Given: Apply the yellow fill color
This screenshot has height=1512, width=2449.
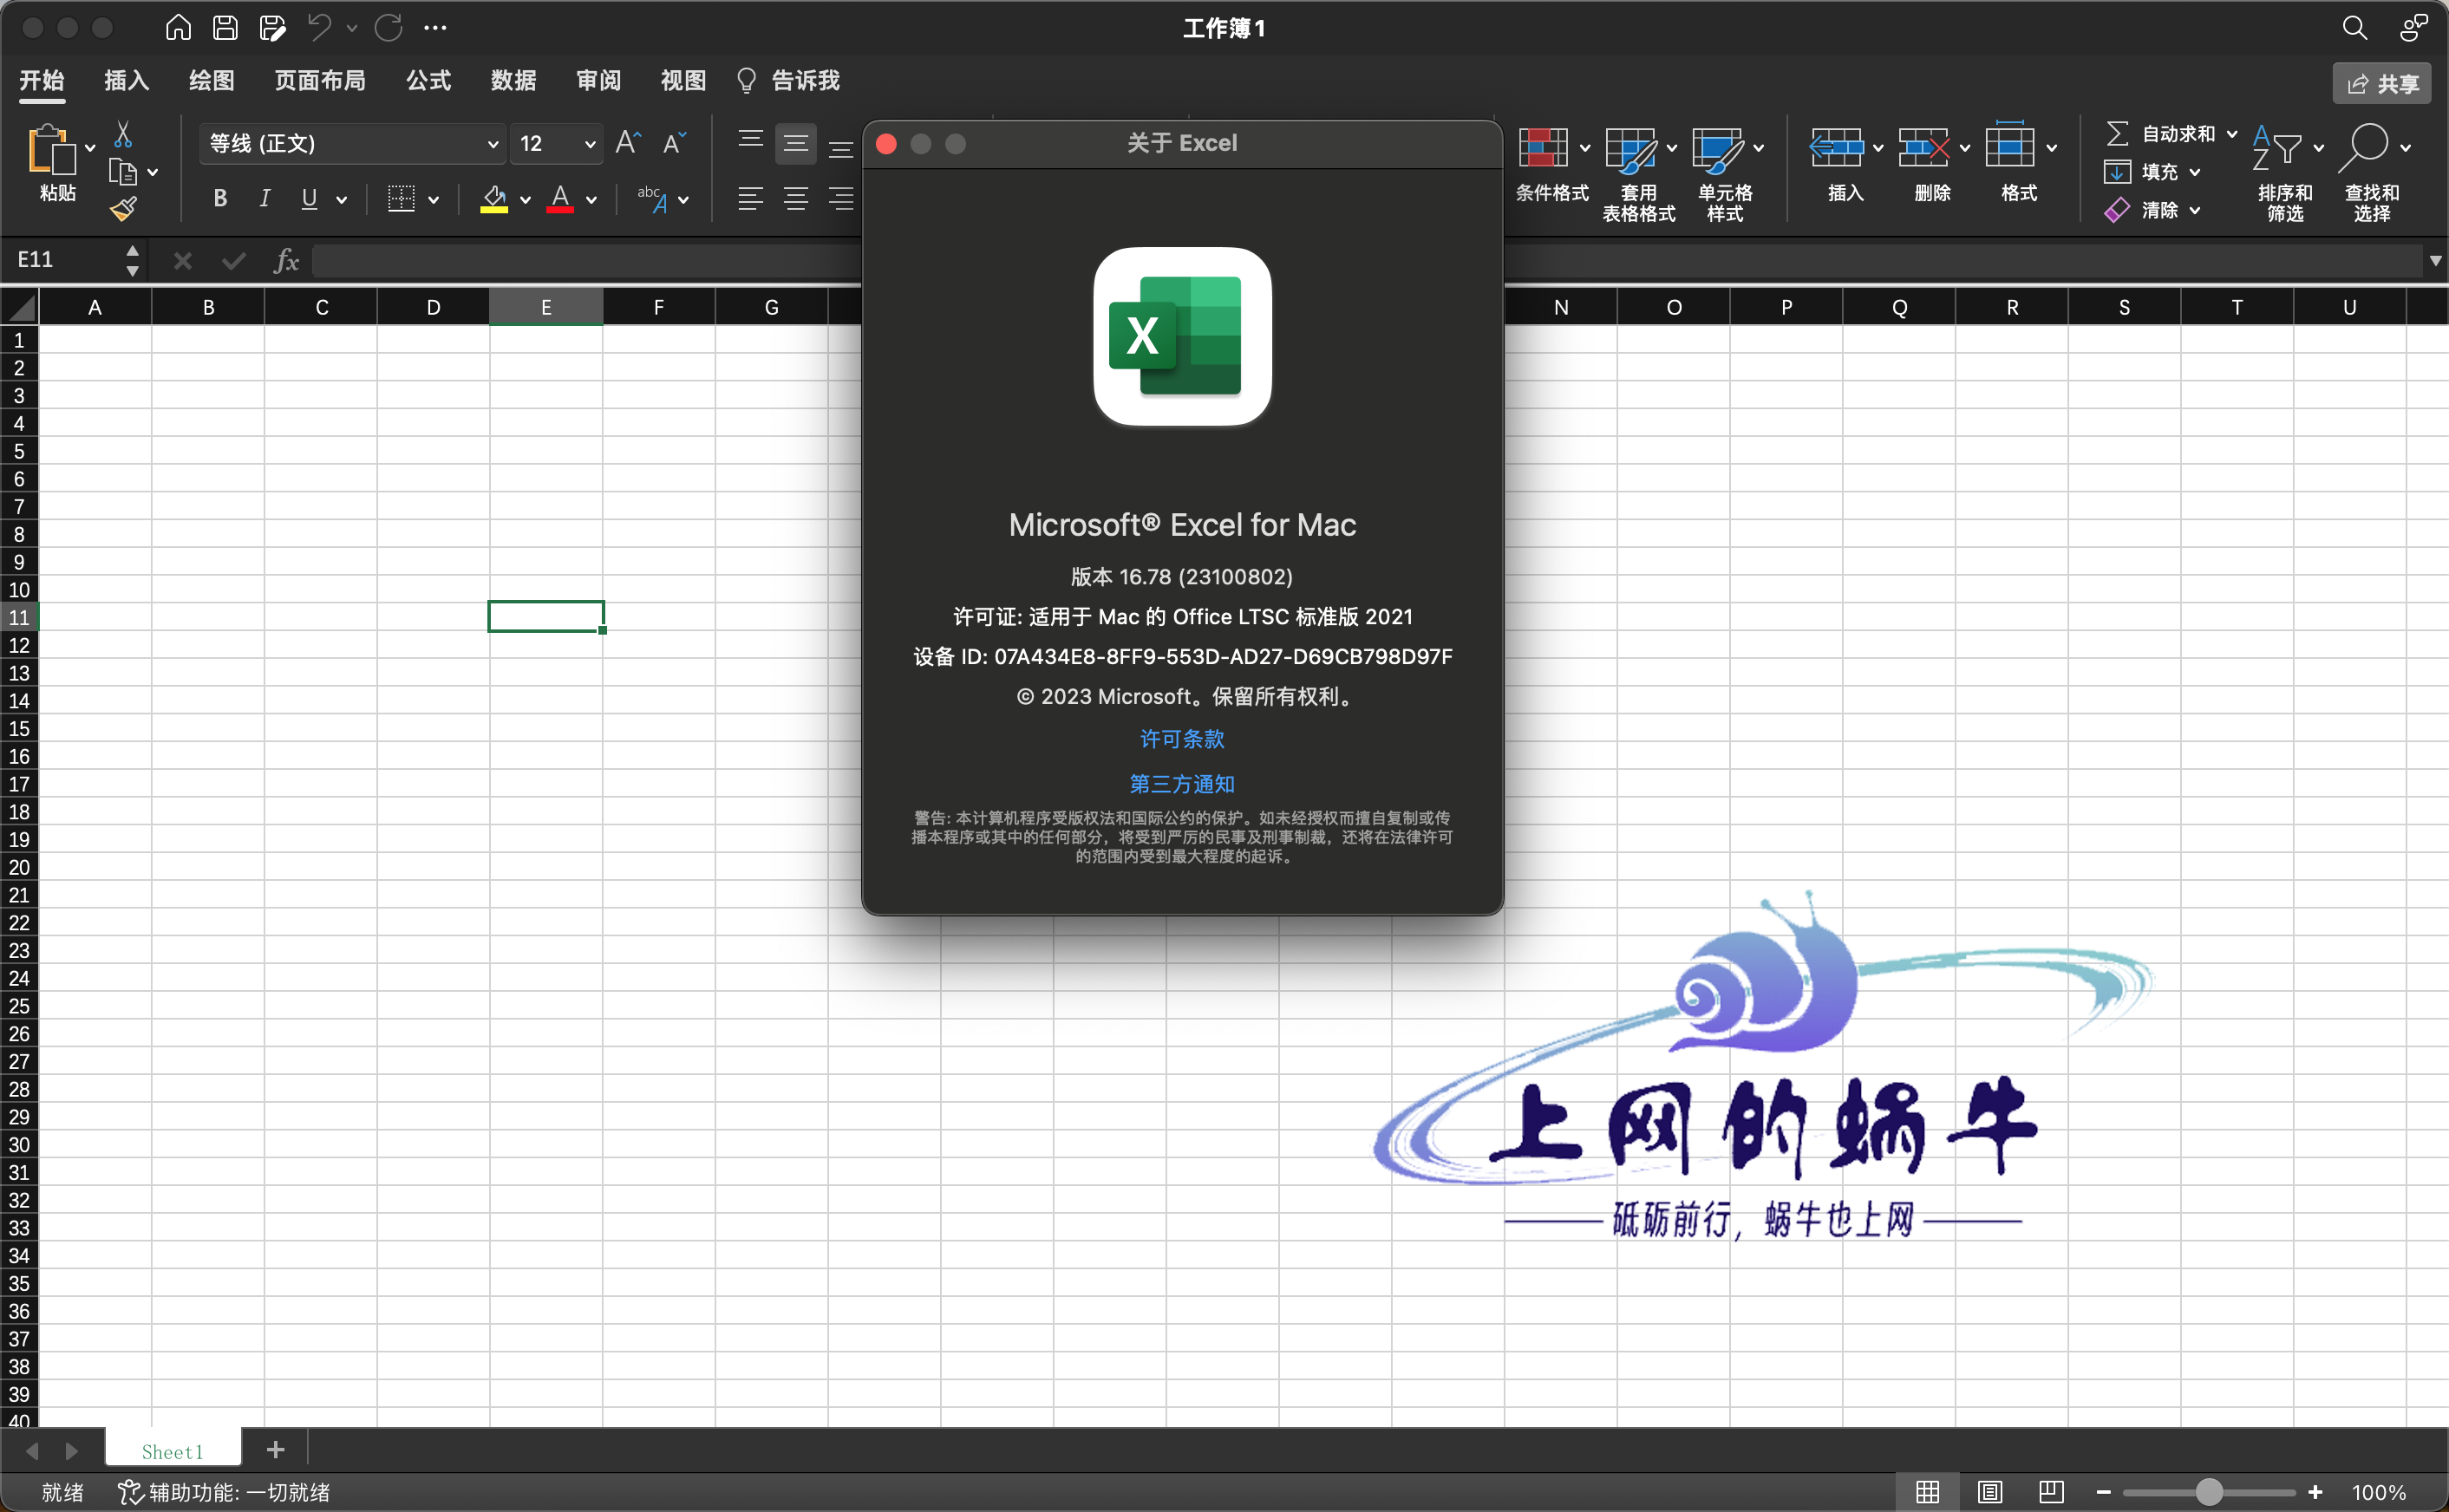Looking at the screenshot, I should [x=494, y=199].
